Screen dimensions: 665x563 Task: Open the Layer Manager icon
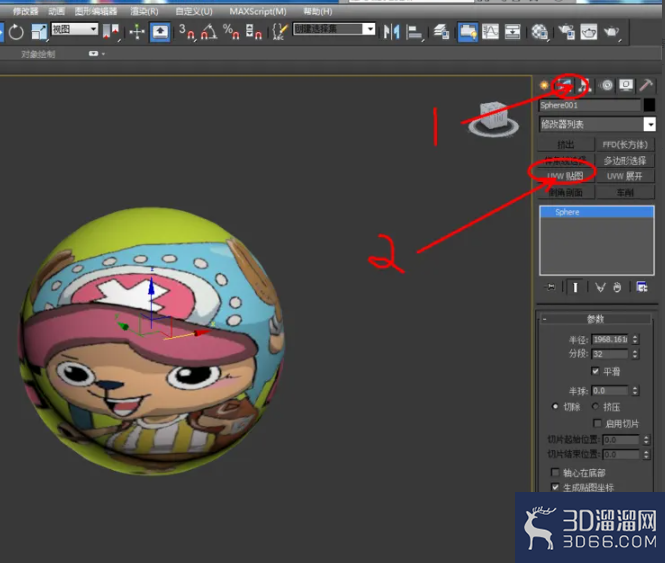click(x=441, y=32)
